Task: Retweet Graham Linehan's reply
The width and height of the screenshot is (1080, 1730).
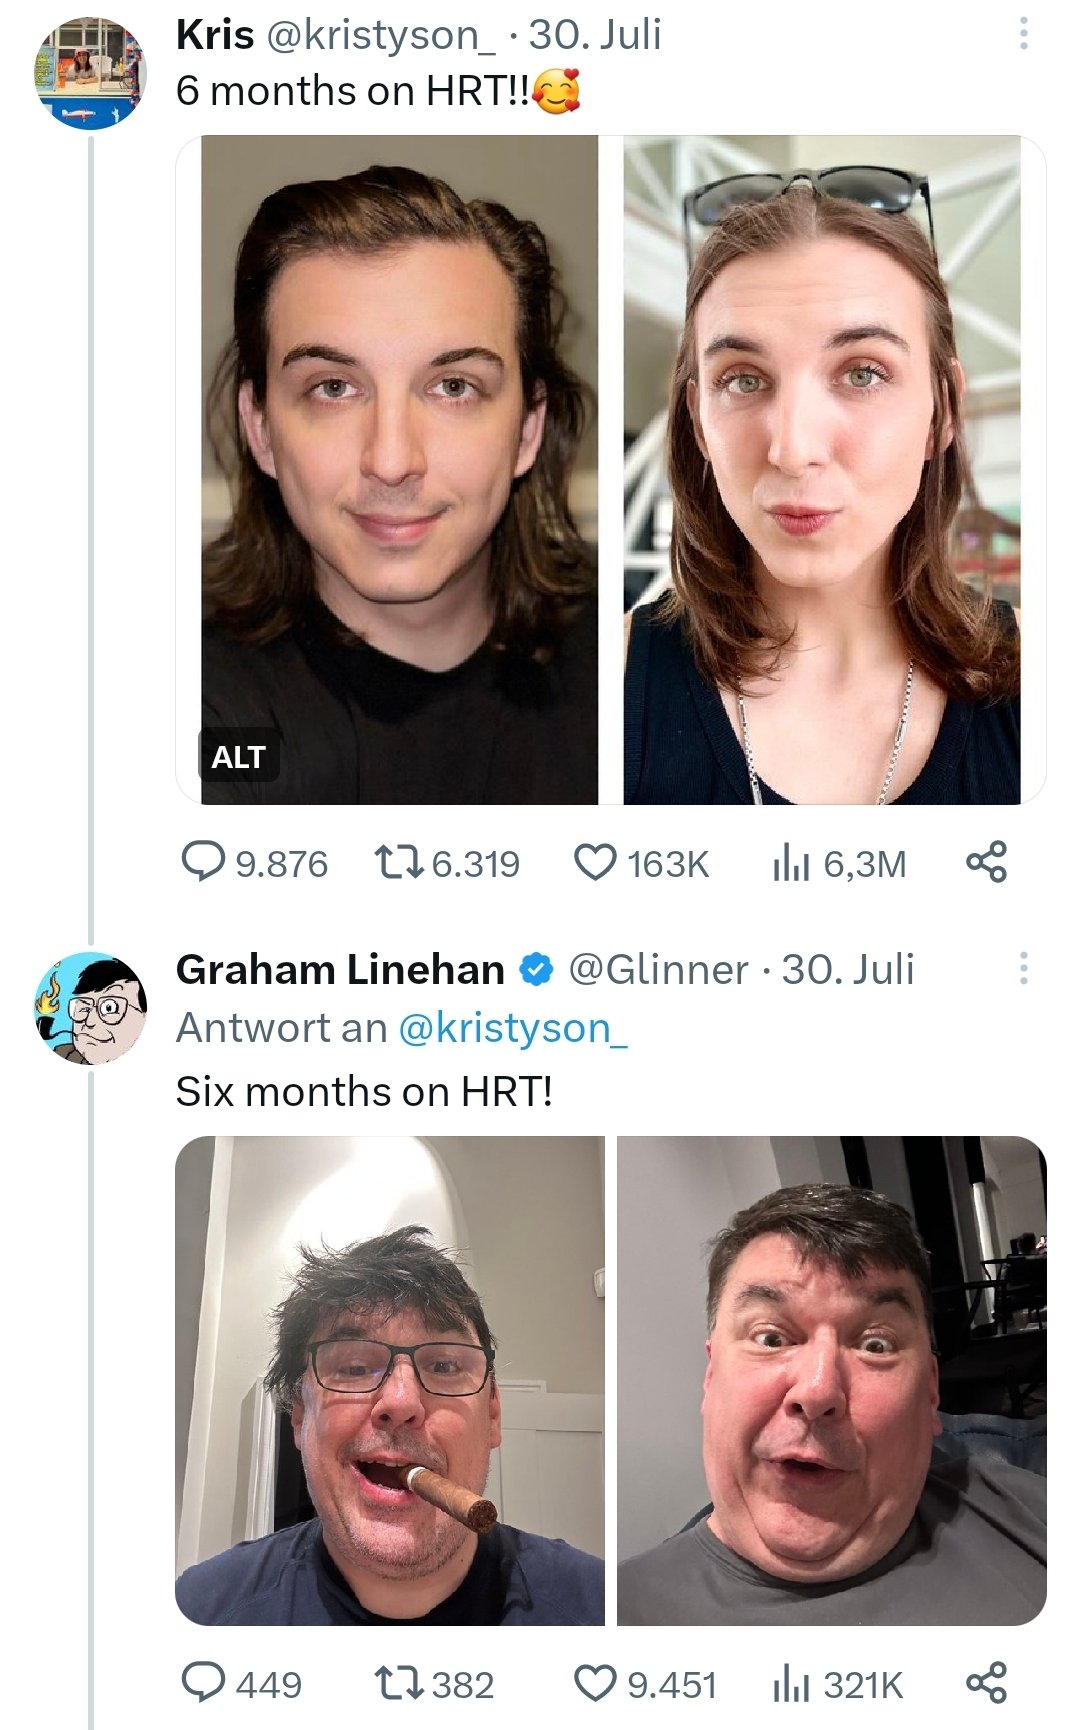Action: tap(433, 1684)
